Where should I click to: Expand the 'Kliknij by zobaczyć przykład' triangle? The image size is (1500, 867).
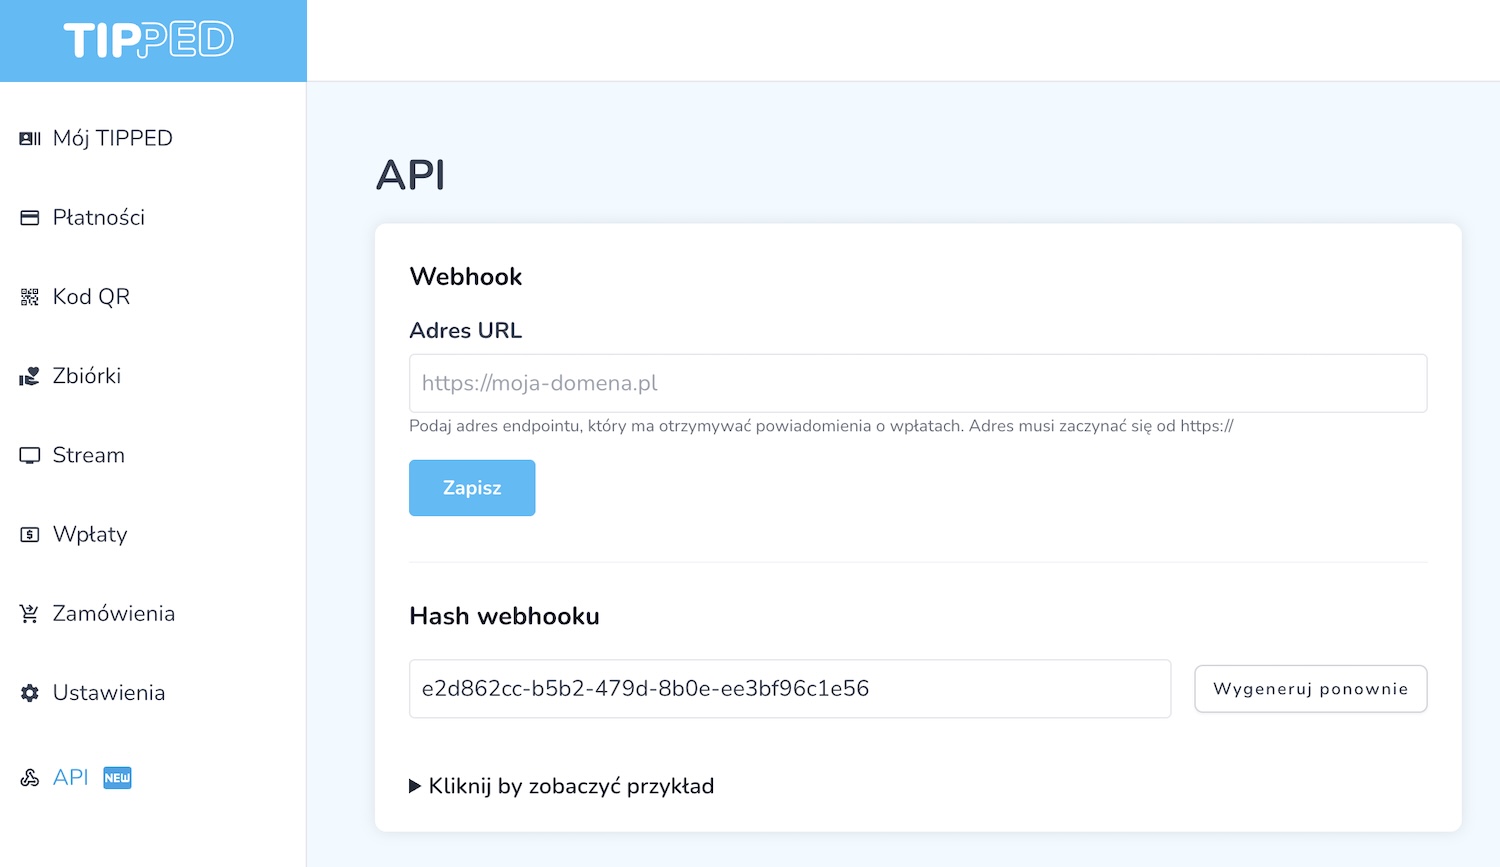pyautogui.click(x=415, y=787)
